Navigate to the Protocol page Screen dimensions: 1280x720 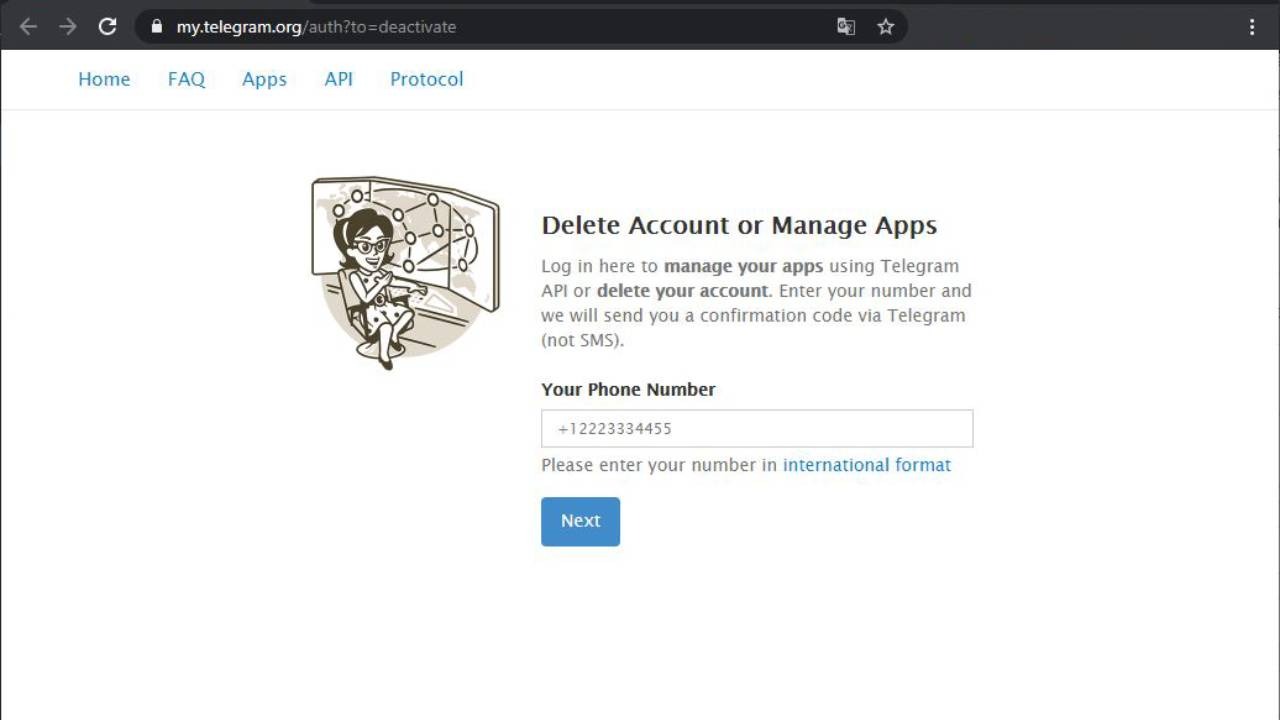pos(426,79)
